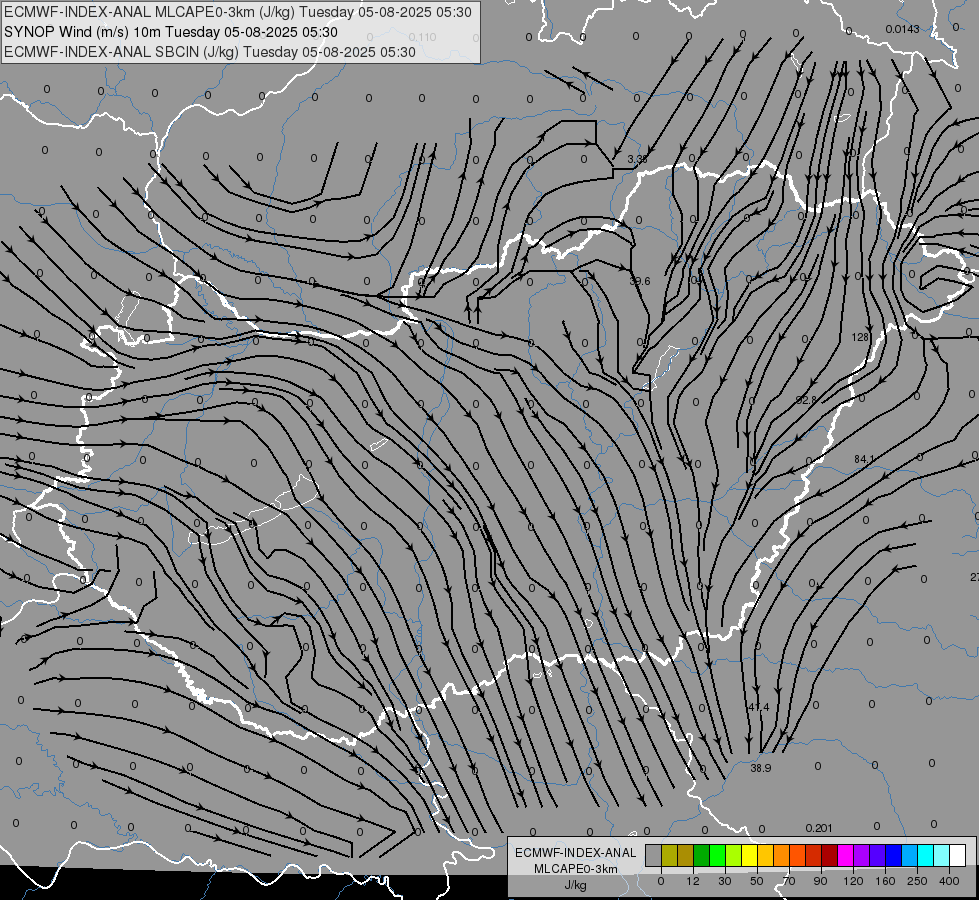Click the map value 0.201
This screenshot has width=979, height=900.
point(819,828)
